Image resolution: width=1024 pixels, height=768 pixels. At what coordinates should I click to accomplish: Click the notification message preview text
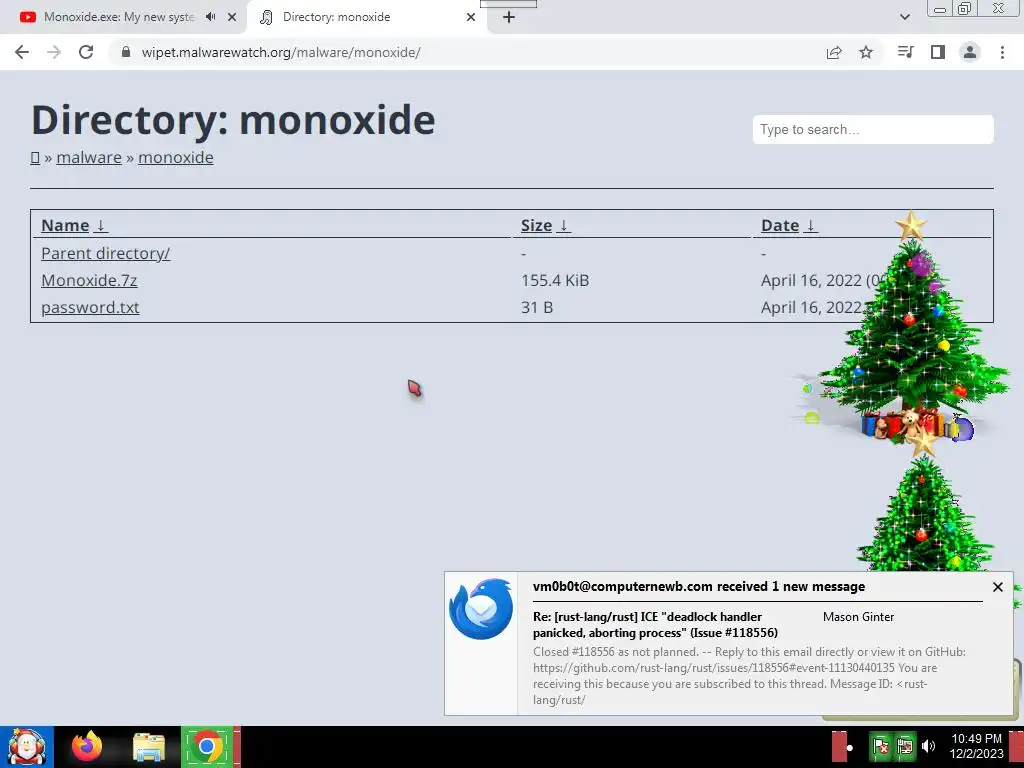click(x=749, y=675)
